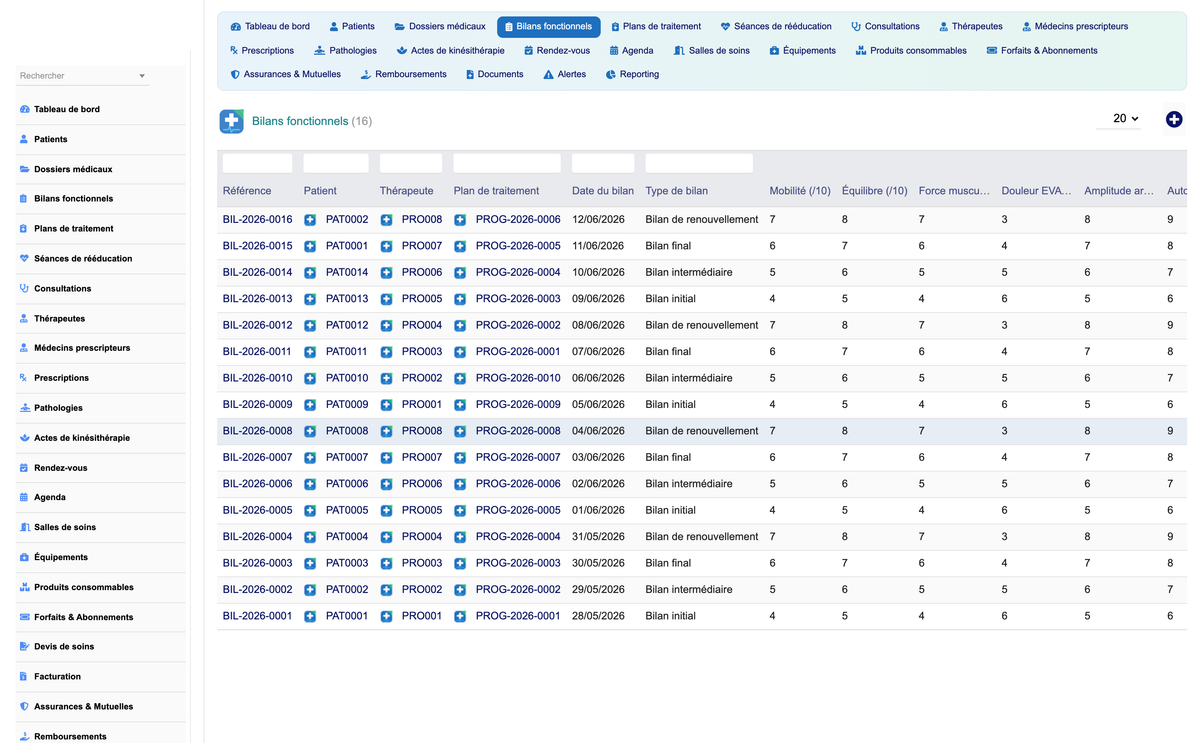Viewport: 1200px width, 743px height.
Task: Open plan link PROG-2026-0010
Action: pos(518,378)
